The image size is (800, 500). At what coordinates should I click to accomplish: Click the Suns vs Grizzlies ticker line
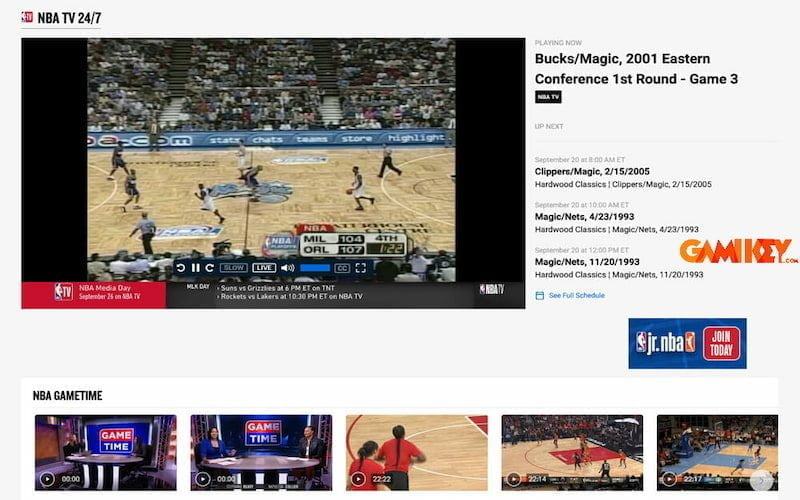278,288
